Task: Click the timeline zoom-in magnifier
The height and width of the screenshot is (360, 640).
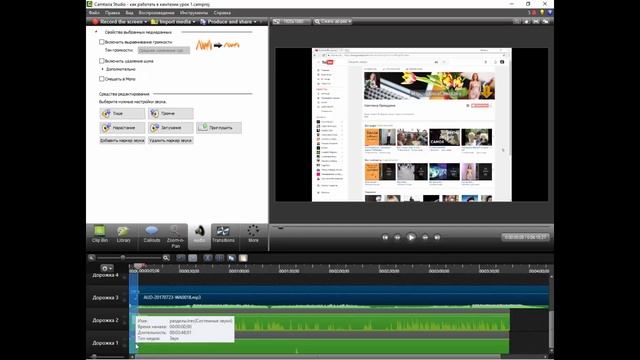Action: (166, 258)
